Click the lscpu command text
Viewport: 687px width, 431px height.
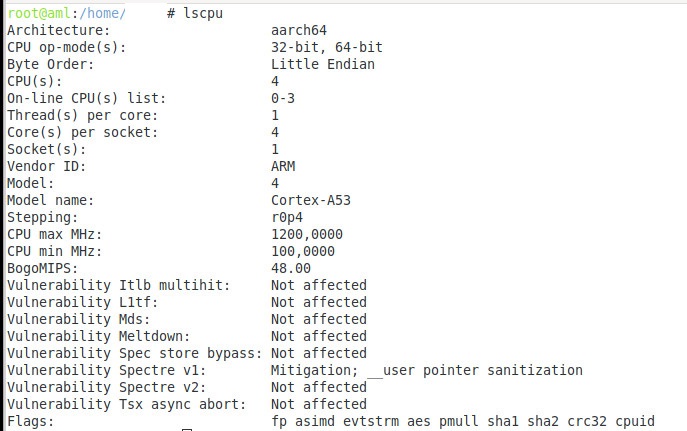click(207, 13)
